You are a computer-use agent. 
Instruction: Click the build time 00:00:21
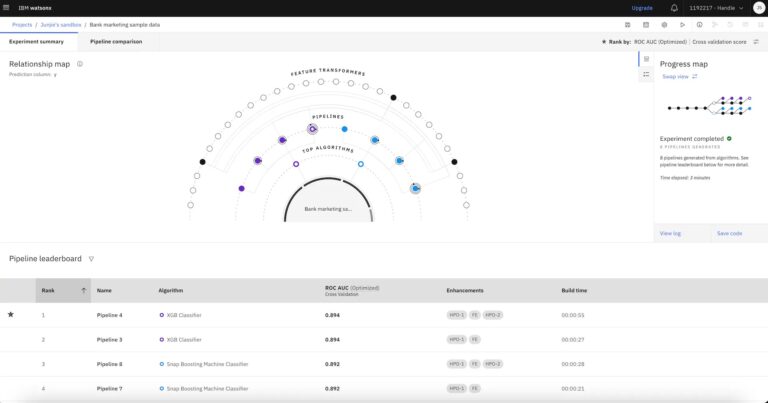[573, 388]
